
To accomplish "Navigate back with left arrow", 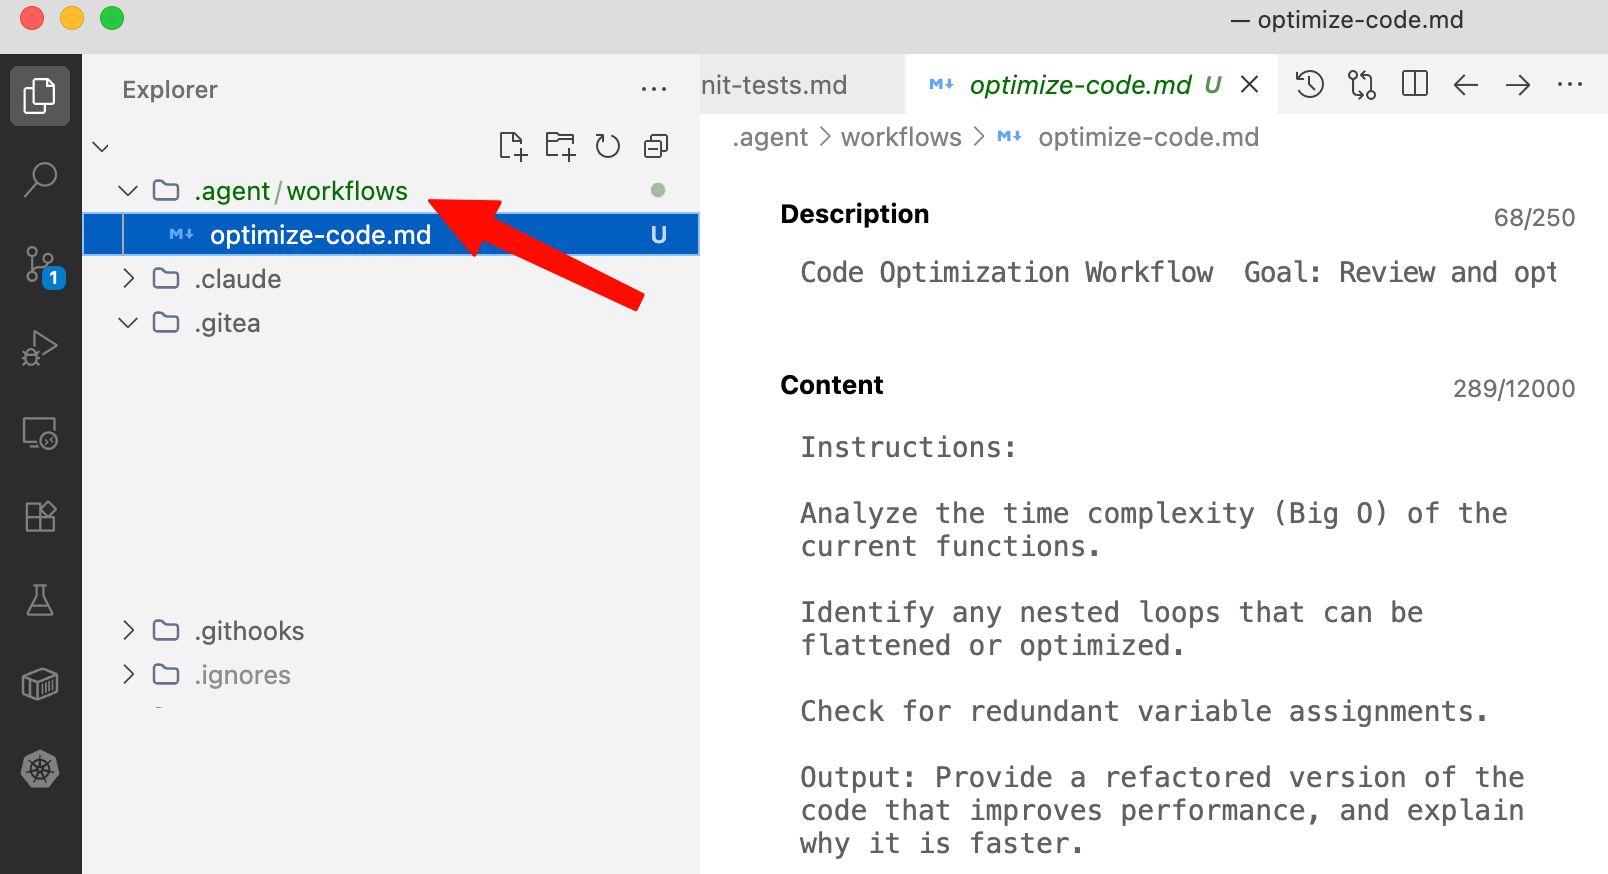I will click(1466, 85).
